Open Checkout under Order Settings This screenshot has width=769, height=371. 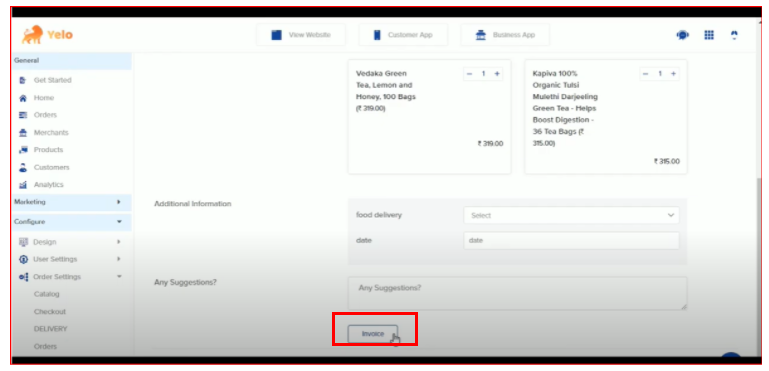(x=50, y=312)
